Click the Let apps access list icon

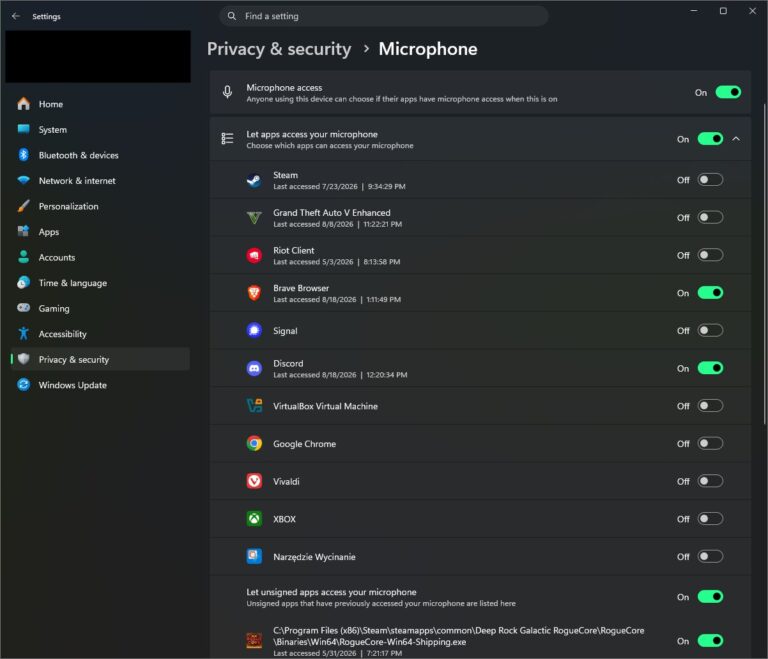pyautogui.click(x=227, y=139)
